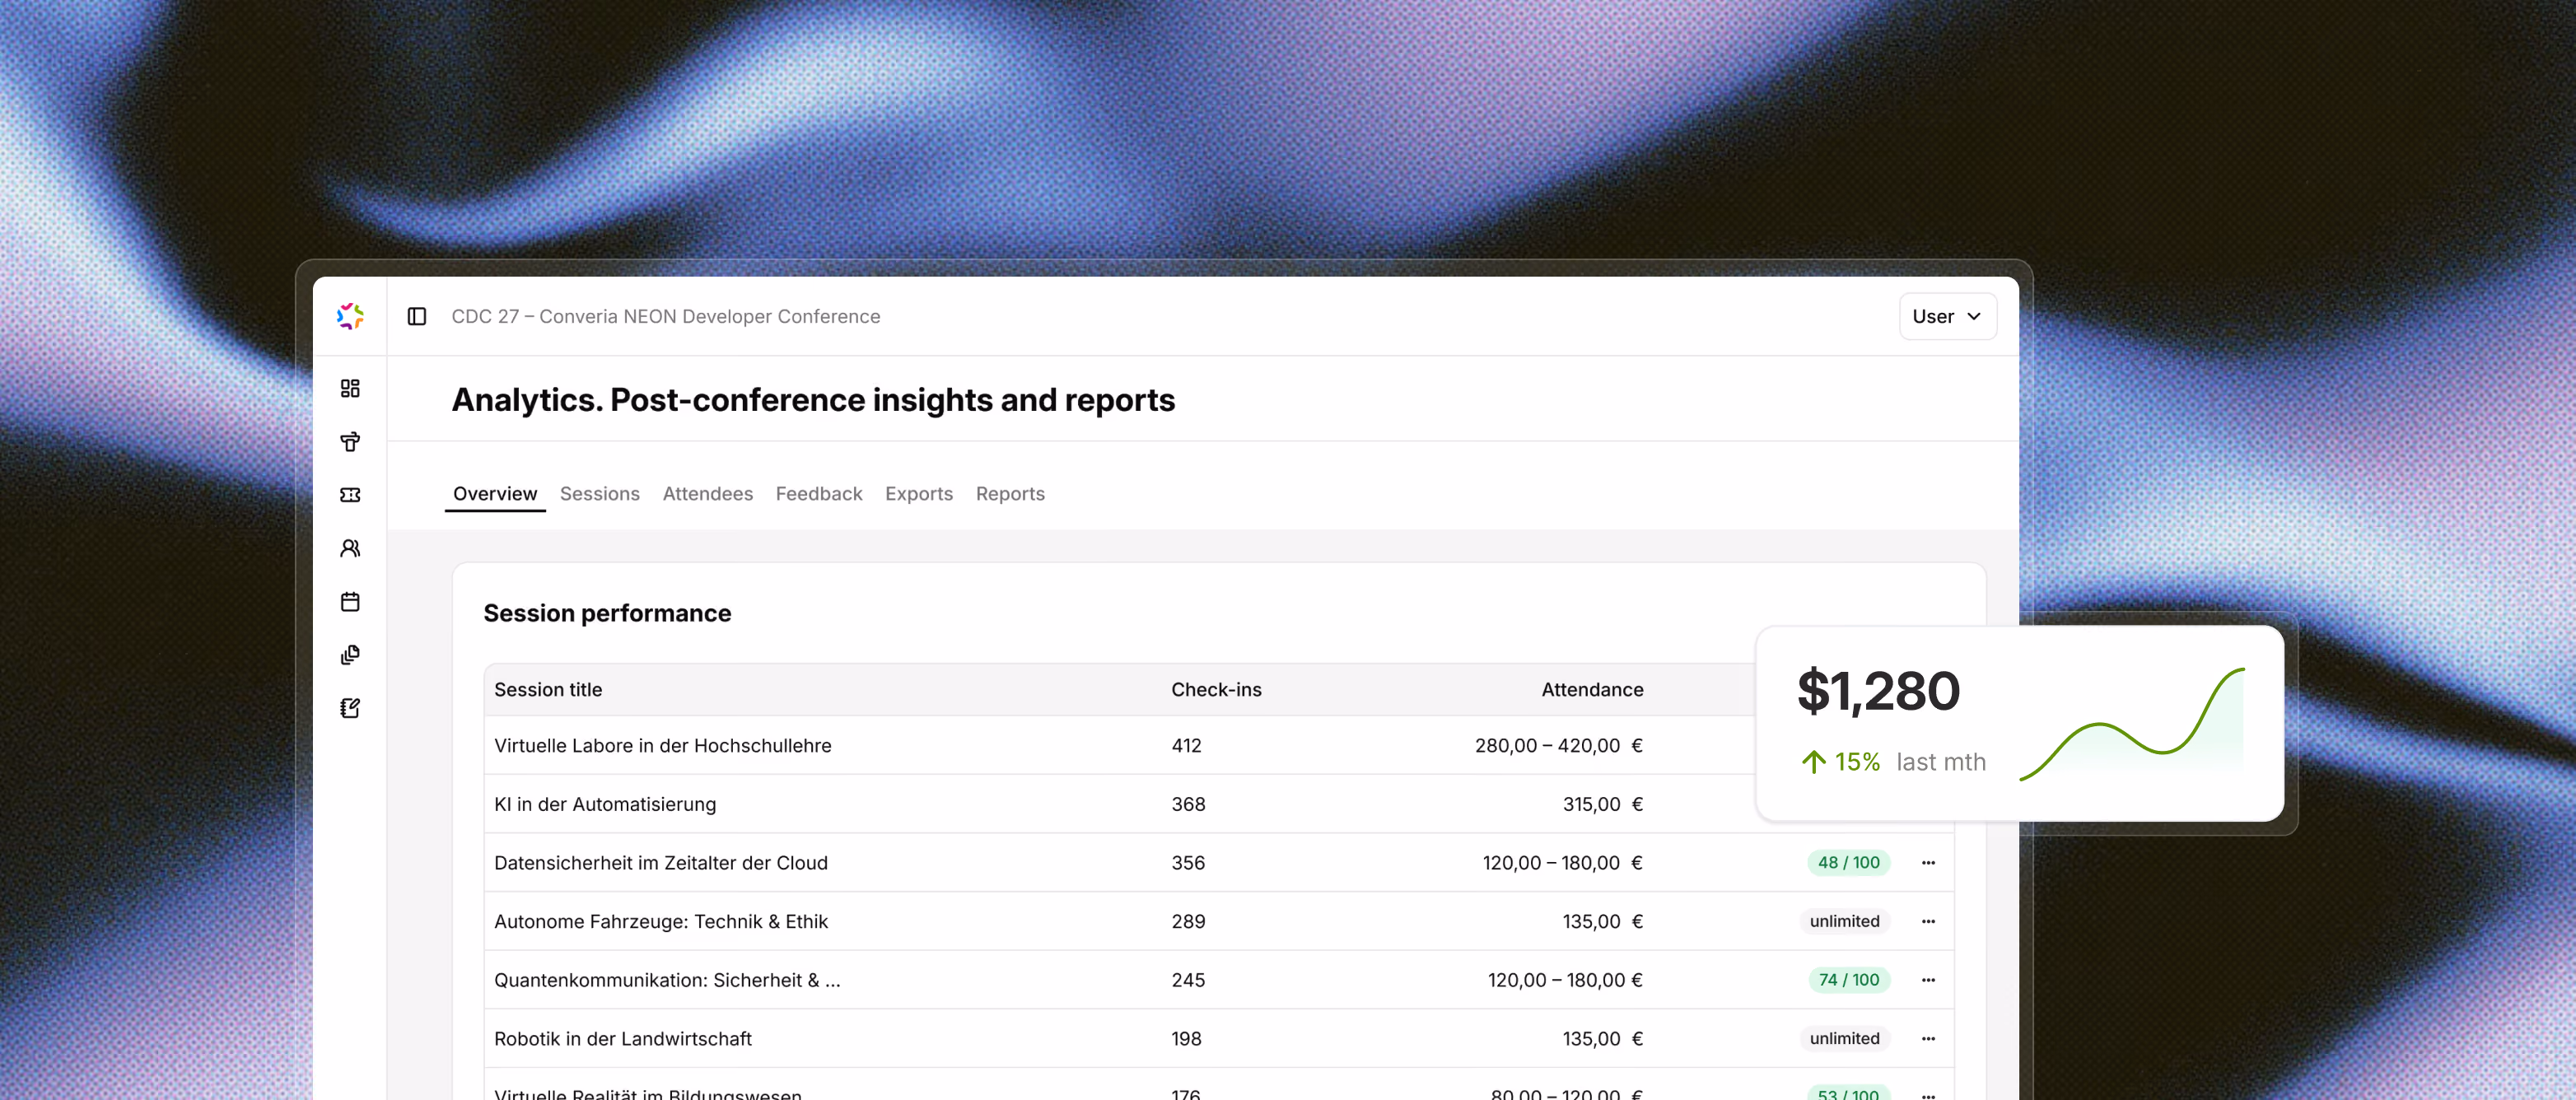
Task: Open the stacked documents icon in sidebar
Action: pos(350,655)
